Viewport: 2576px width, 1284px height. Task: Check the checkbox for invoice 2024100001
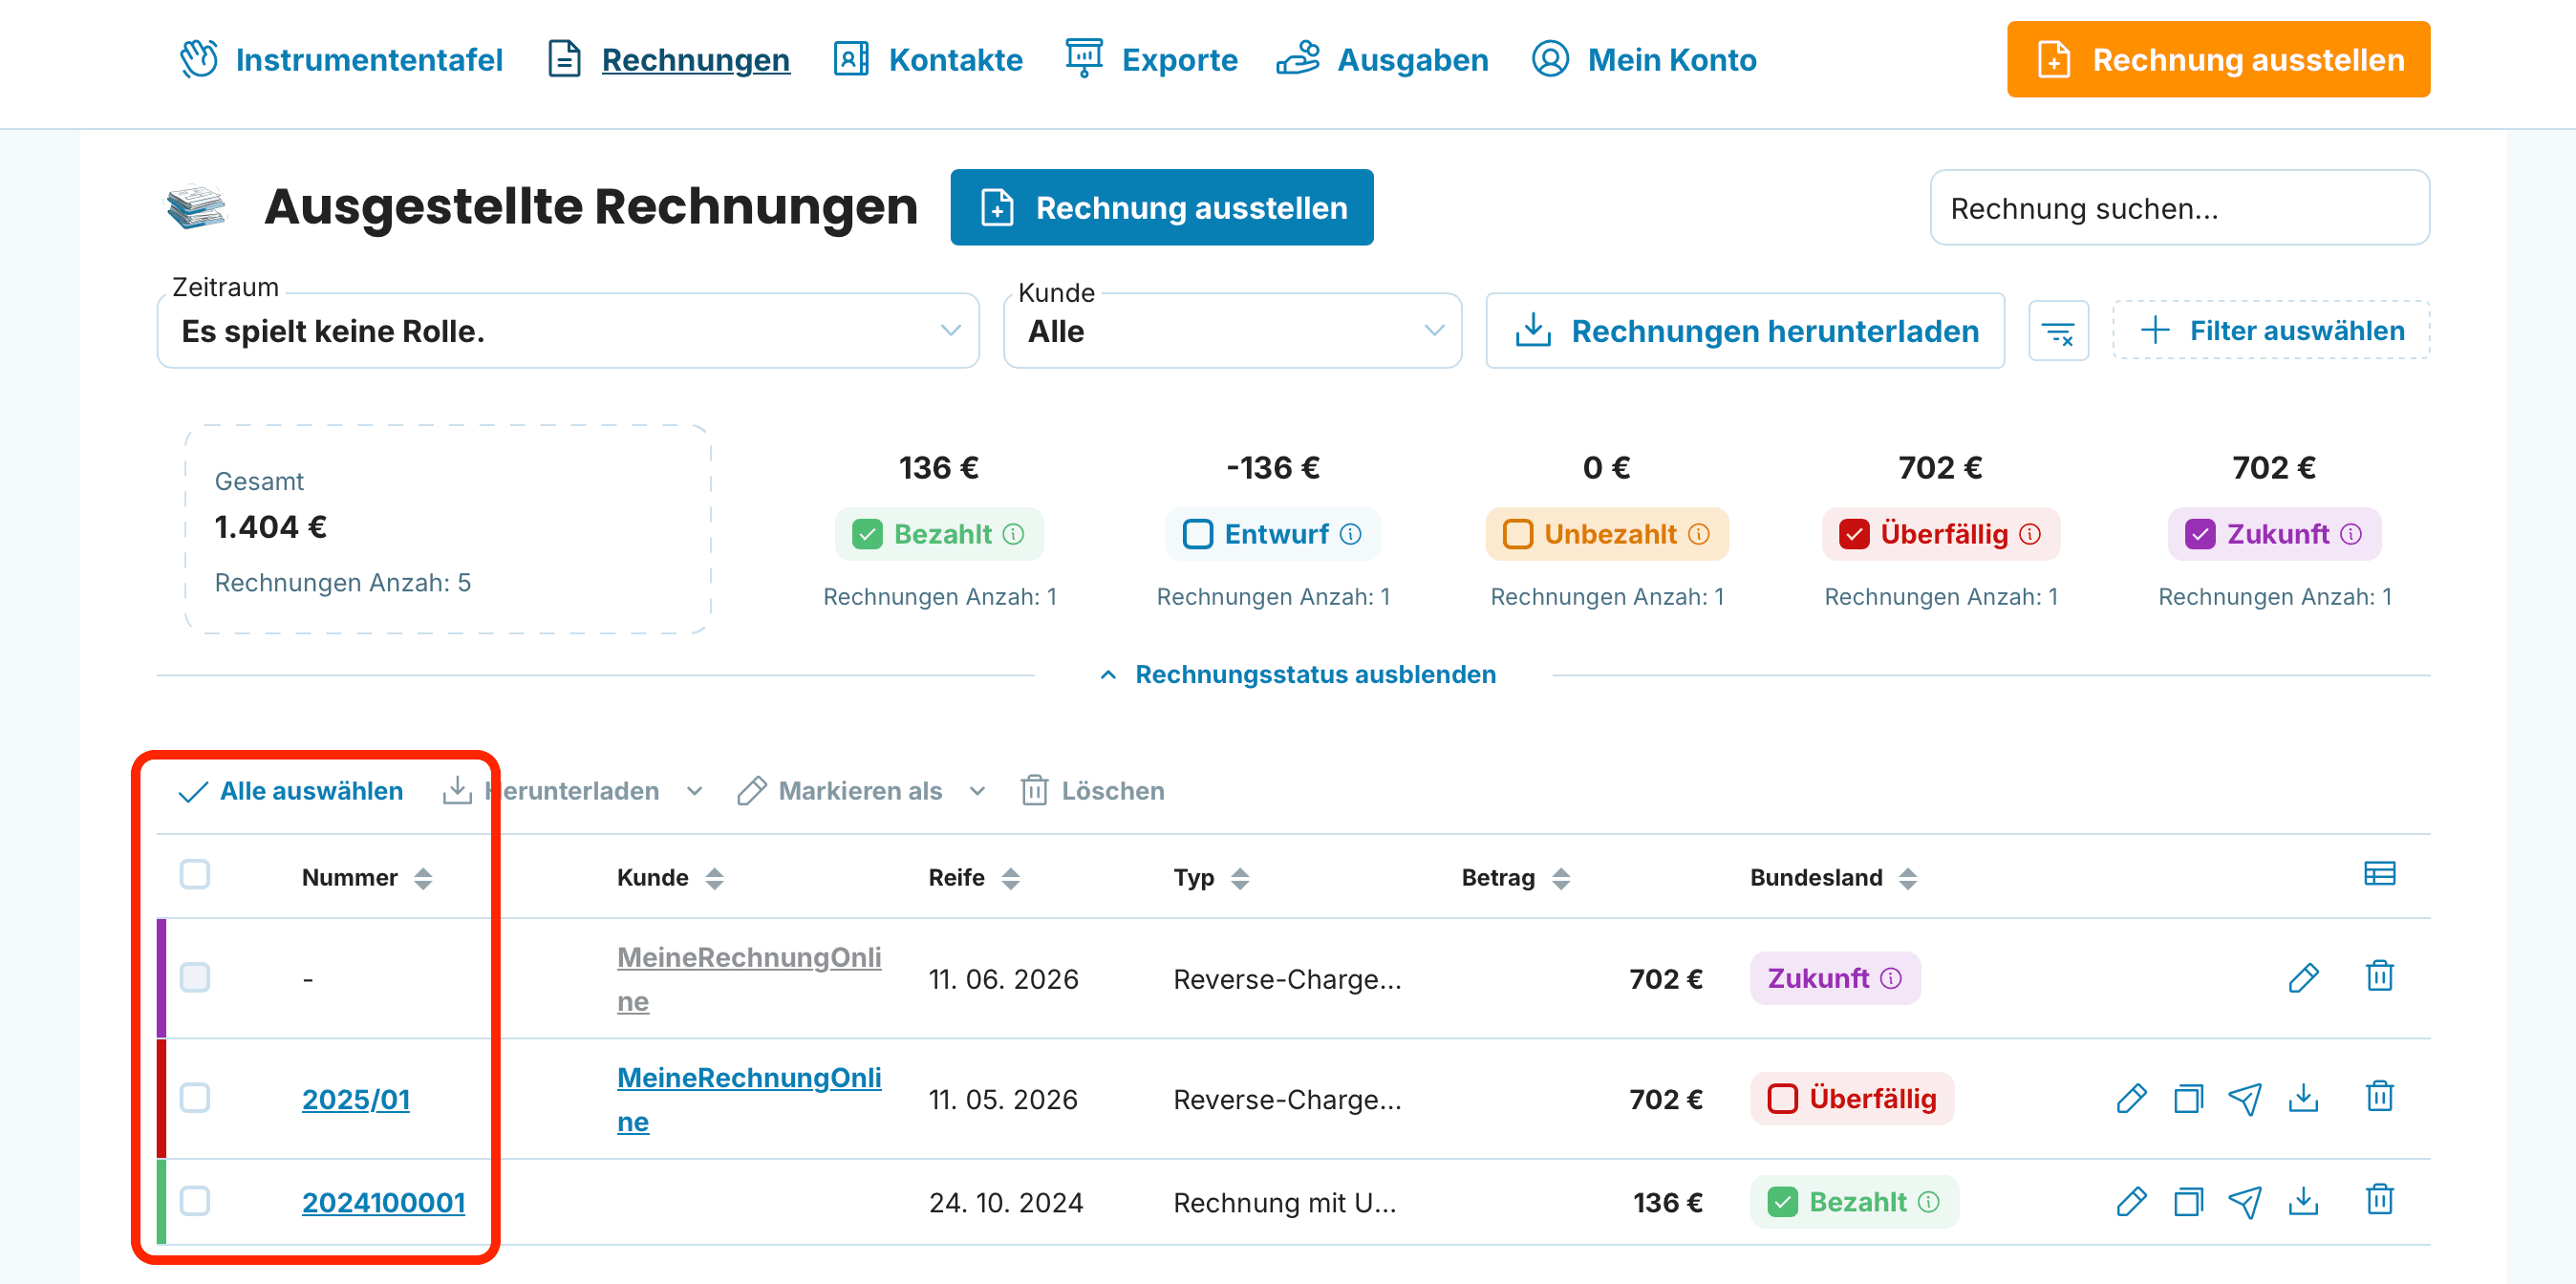tap(194, 1201)
